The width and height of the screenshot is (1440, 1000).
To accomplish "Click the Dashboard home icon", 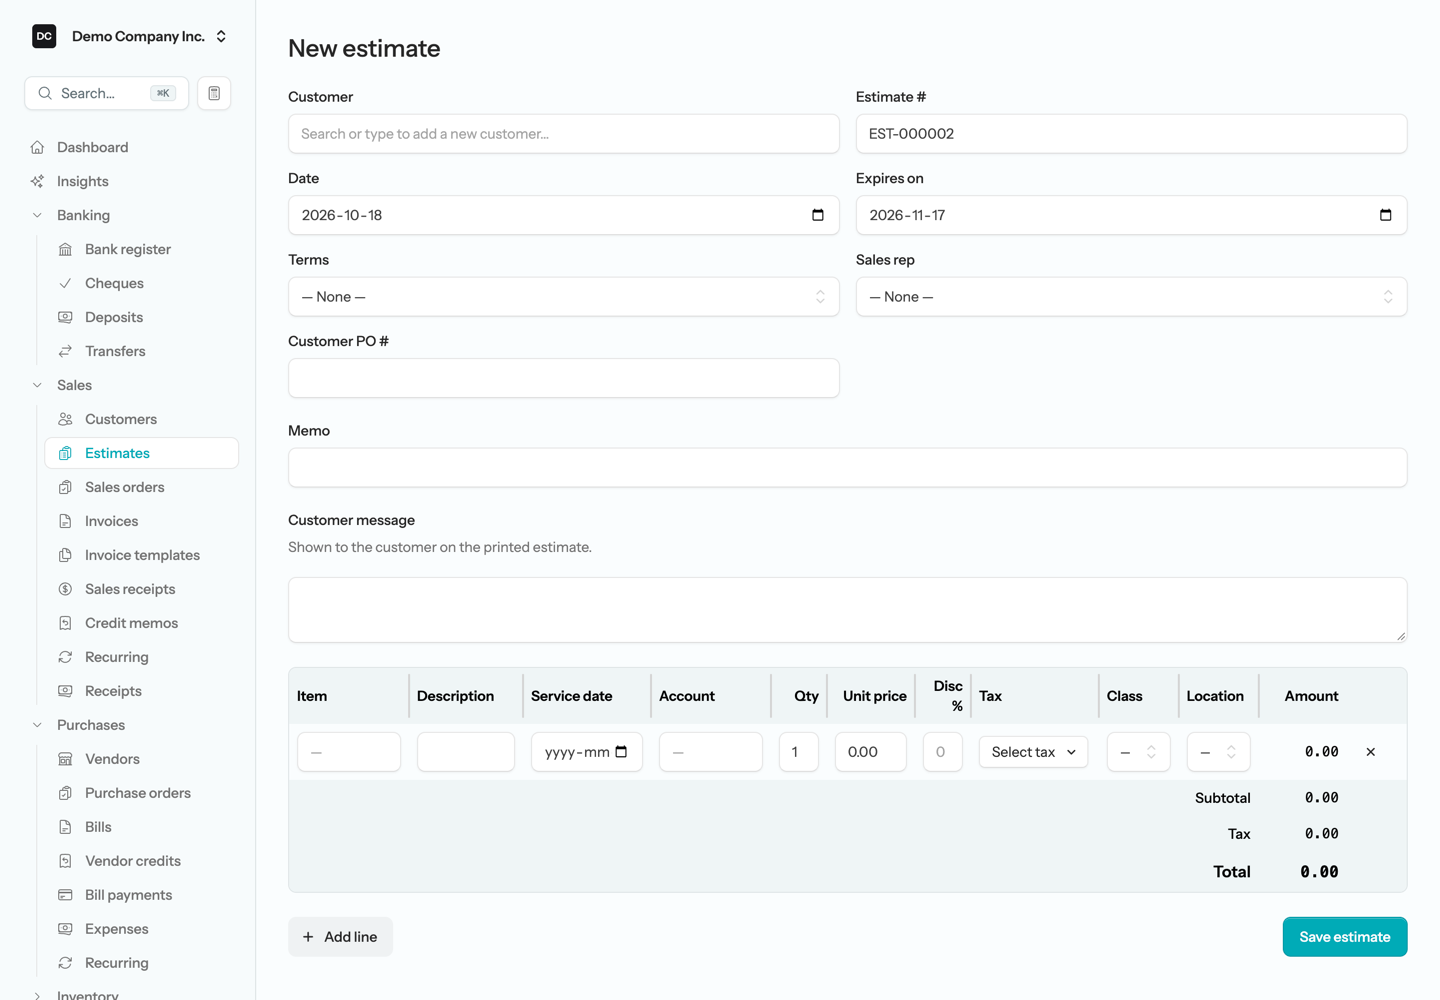I will point(37,147).
